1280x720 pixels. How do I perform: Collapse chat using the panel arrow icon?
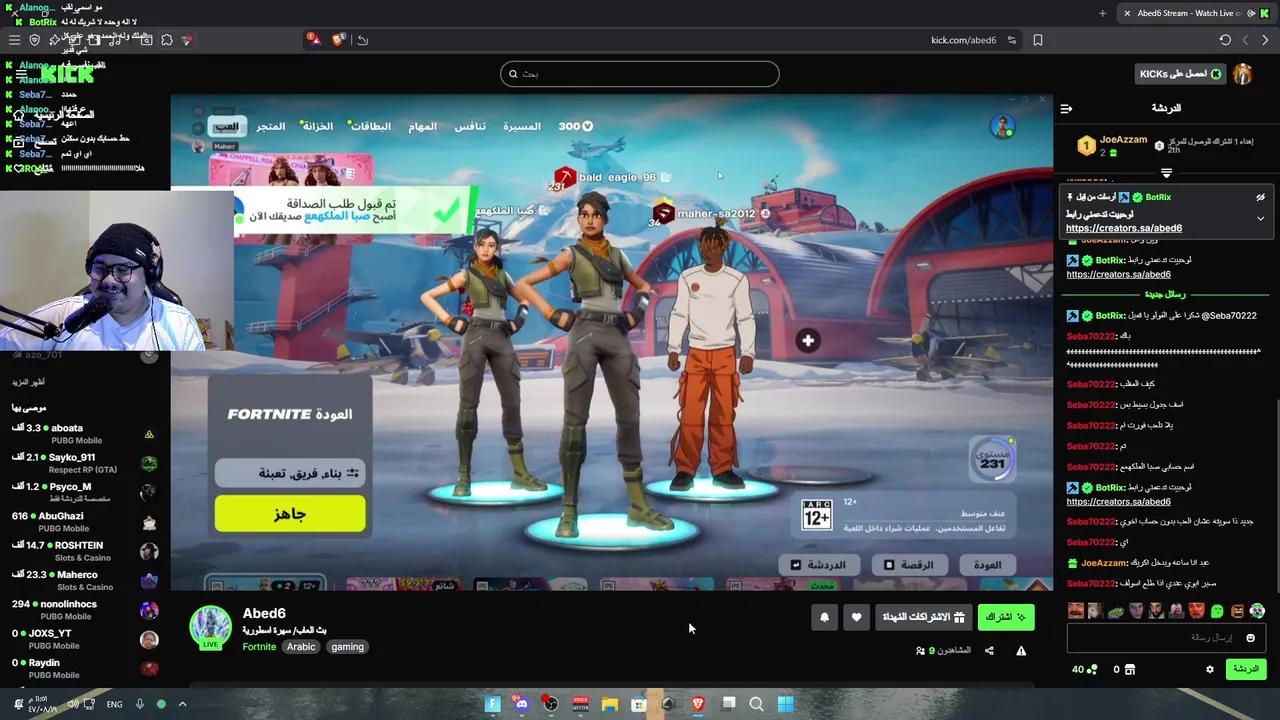pyautogui.click(x=1066, y=108)
